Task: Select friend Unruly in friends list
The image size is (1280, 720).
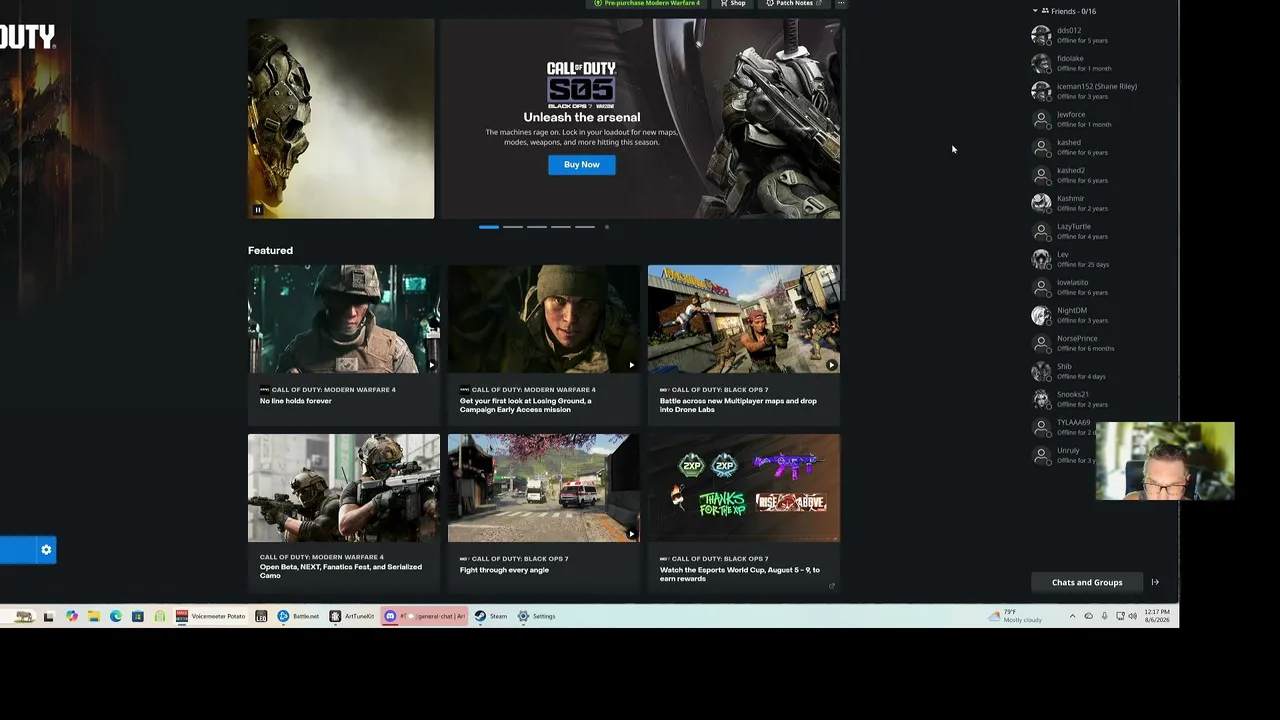Action: coord(1065,455)
